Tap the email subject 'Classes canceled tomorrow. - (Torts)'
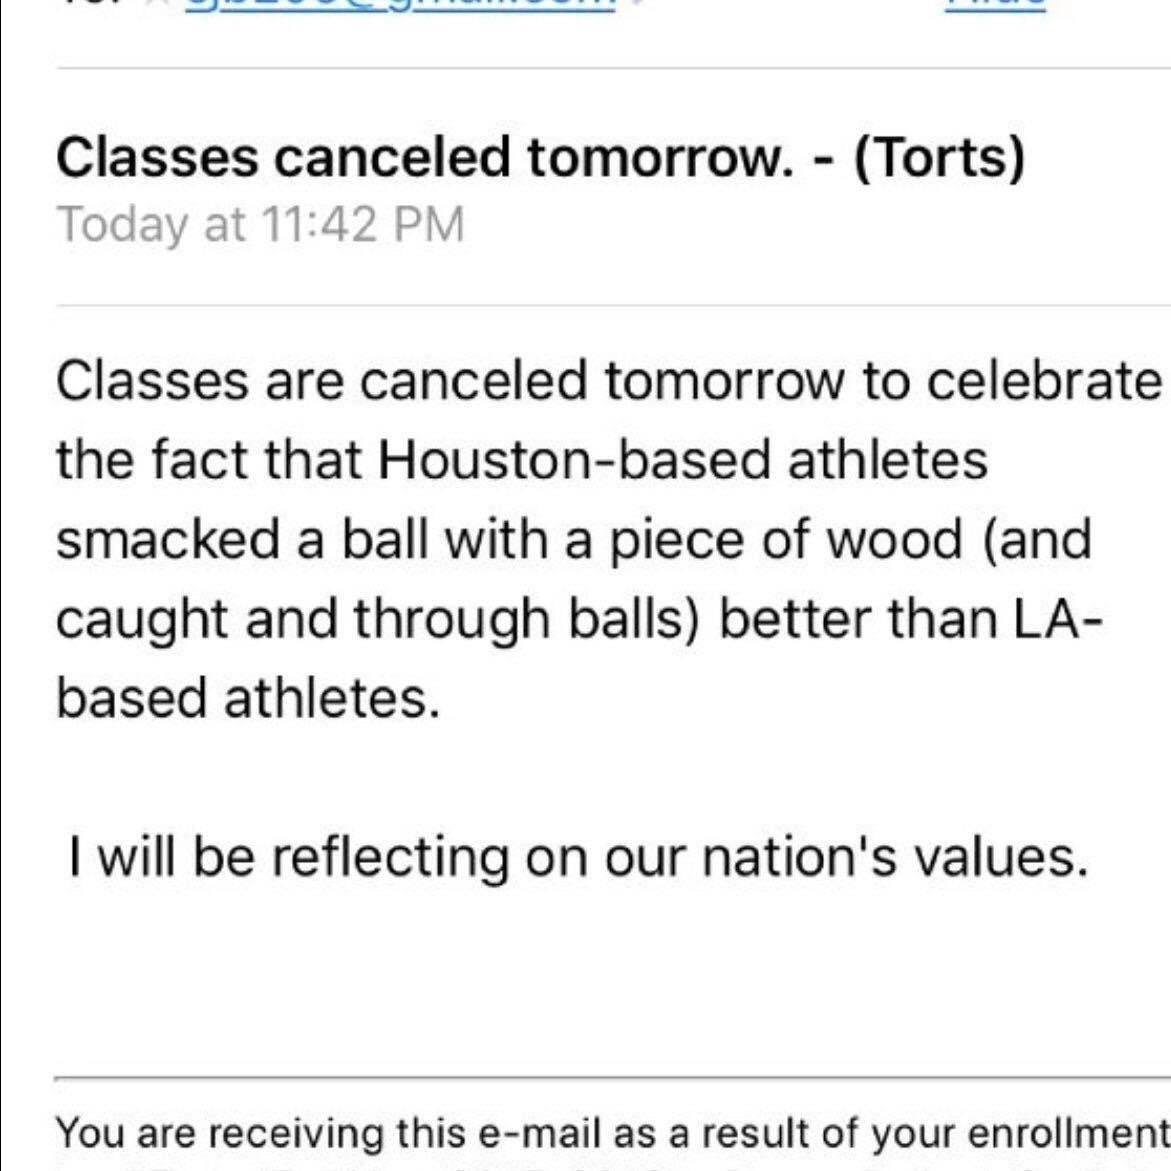Screen dimensions: 1171x1171 click(541, 159)
